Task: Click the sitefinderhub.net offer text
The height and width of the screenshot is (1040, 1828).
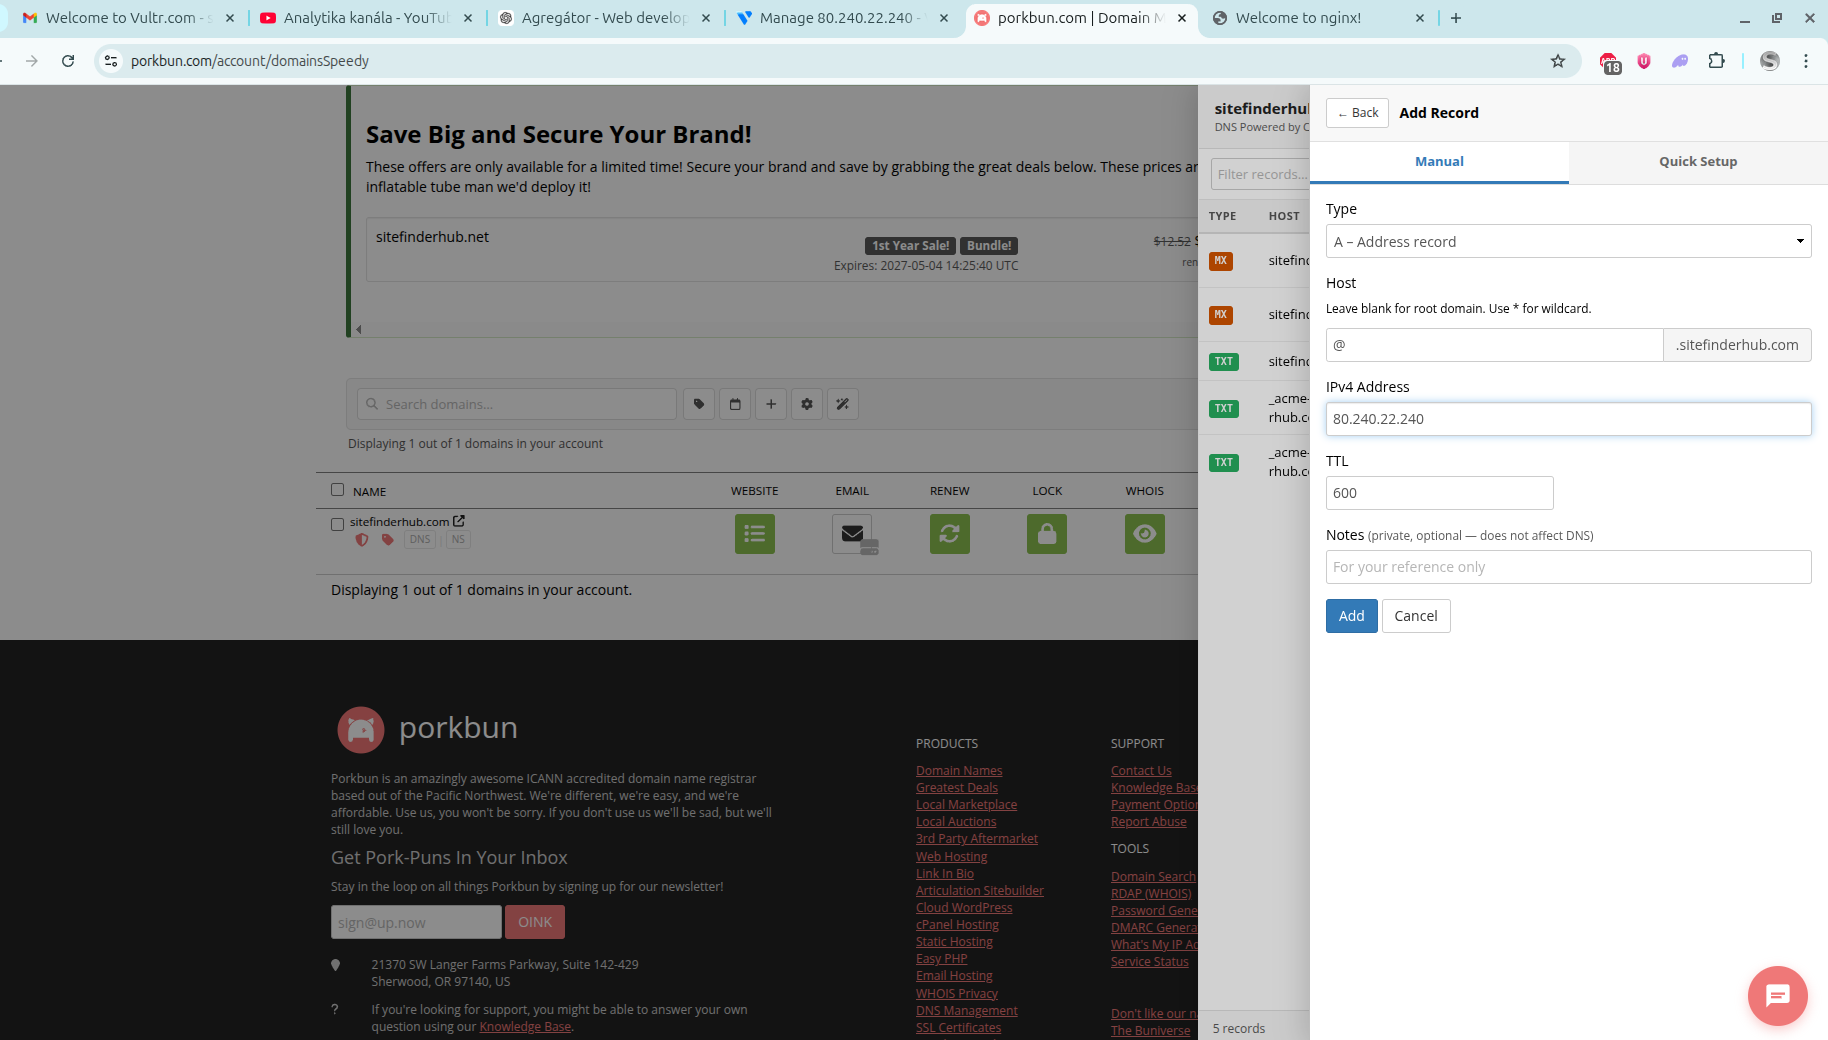Action: (432, 237)
